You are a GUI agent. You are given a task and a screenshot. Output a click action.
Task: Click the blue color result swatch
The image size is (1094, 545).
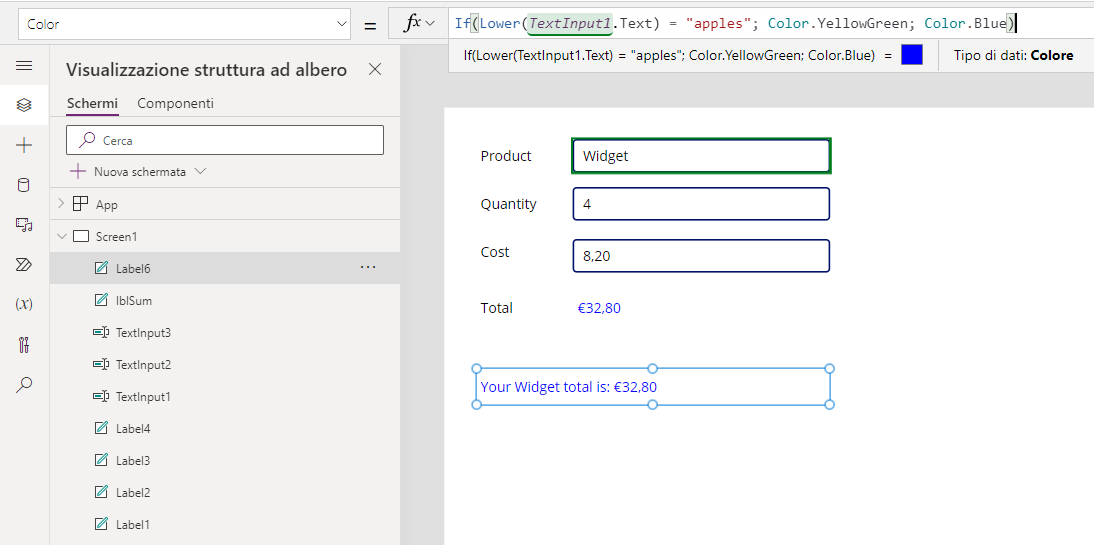[x=912, y=55]
